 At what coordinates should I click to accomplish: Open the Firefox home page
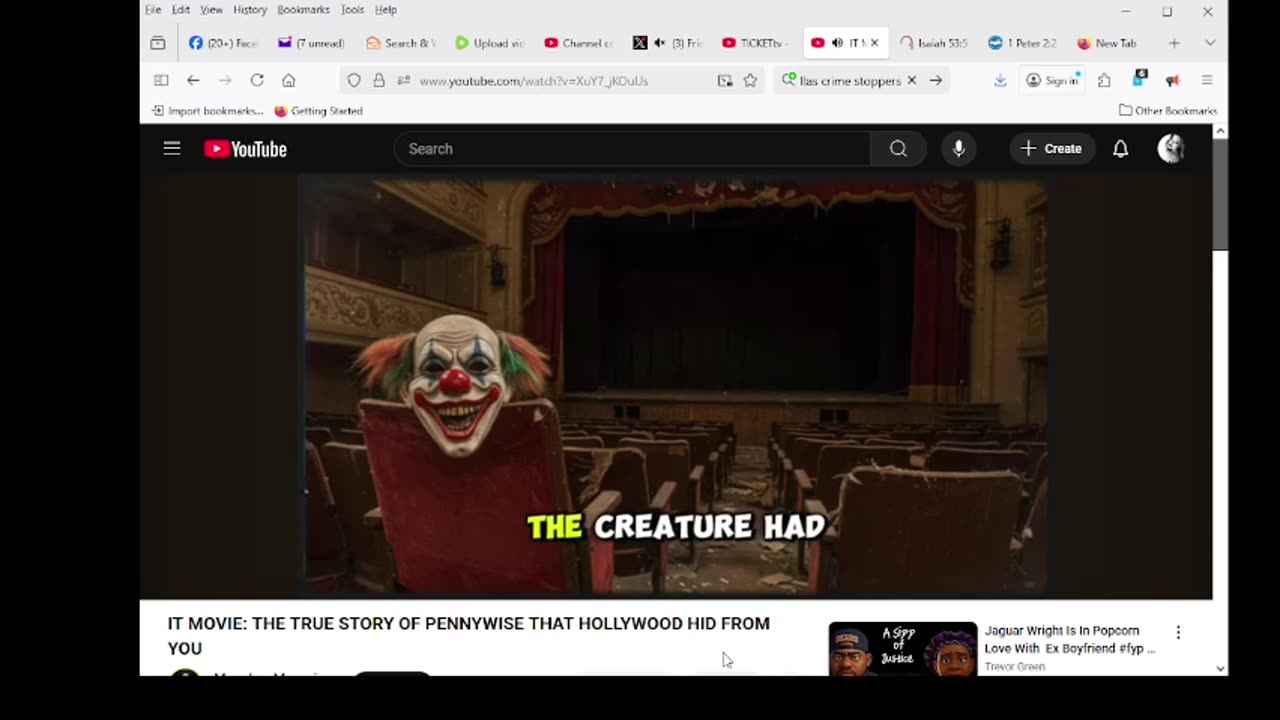coord(289,80)
